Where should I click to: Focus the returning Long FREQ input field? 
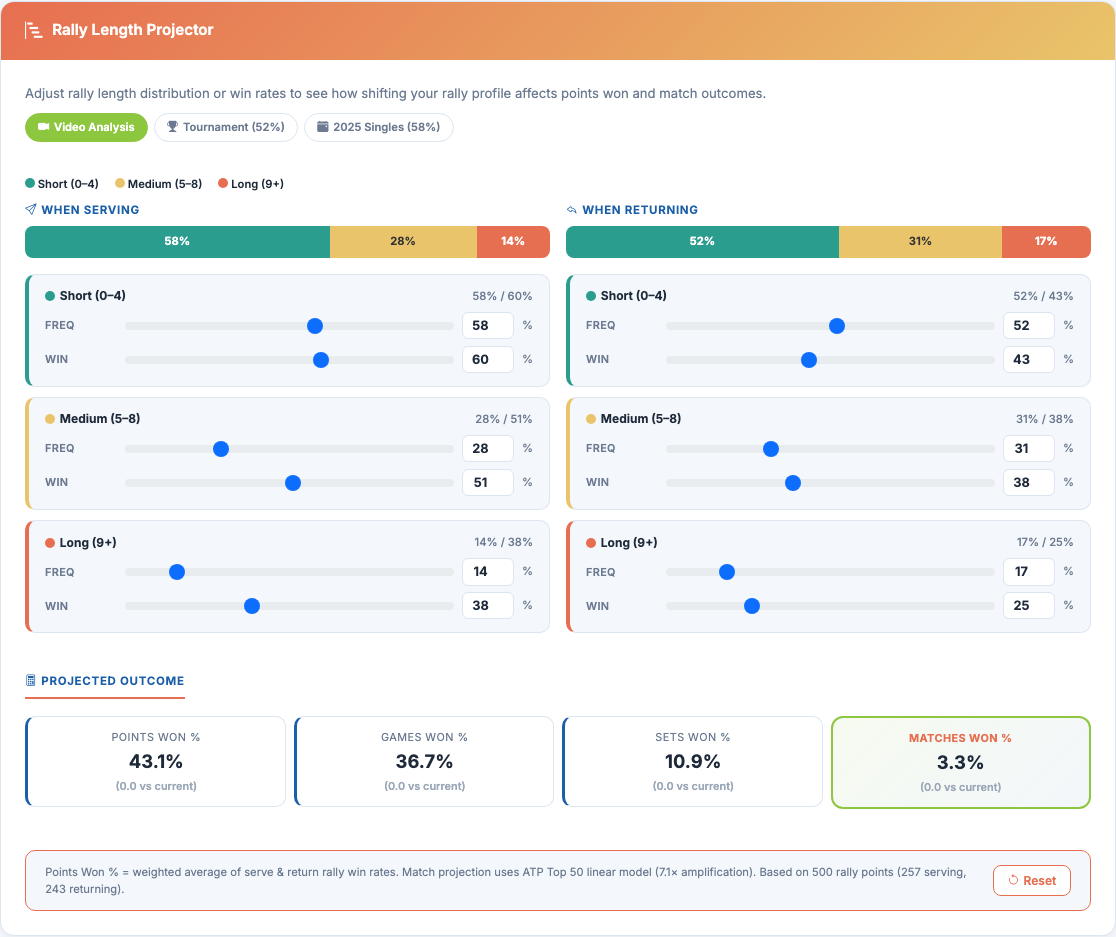pyautogui.click(x=1028, y=572)
